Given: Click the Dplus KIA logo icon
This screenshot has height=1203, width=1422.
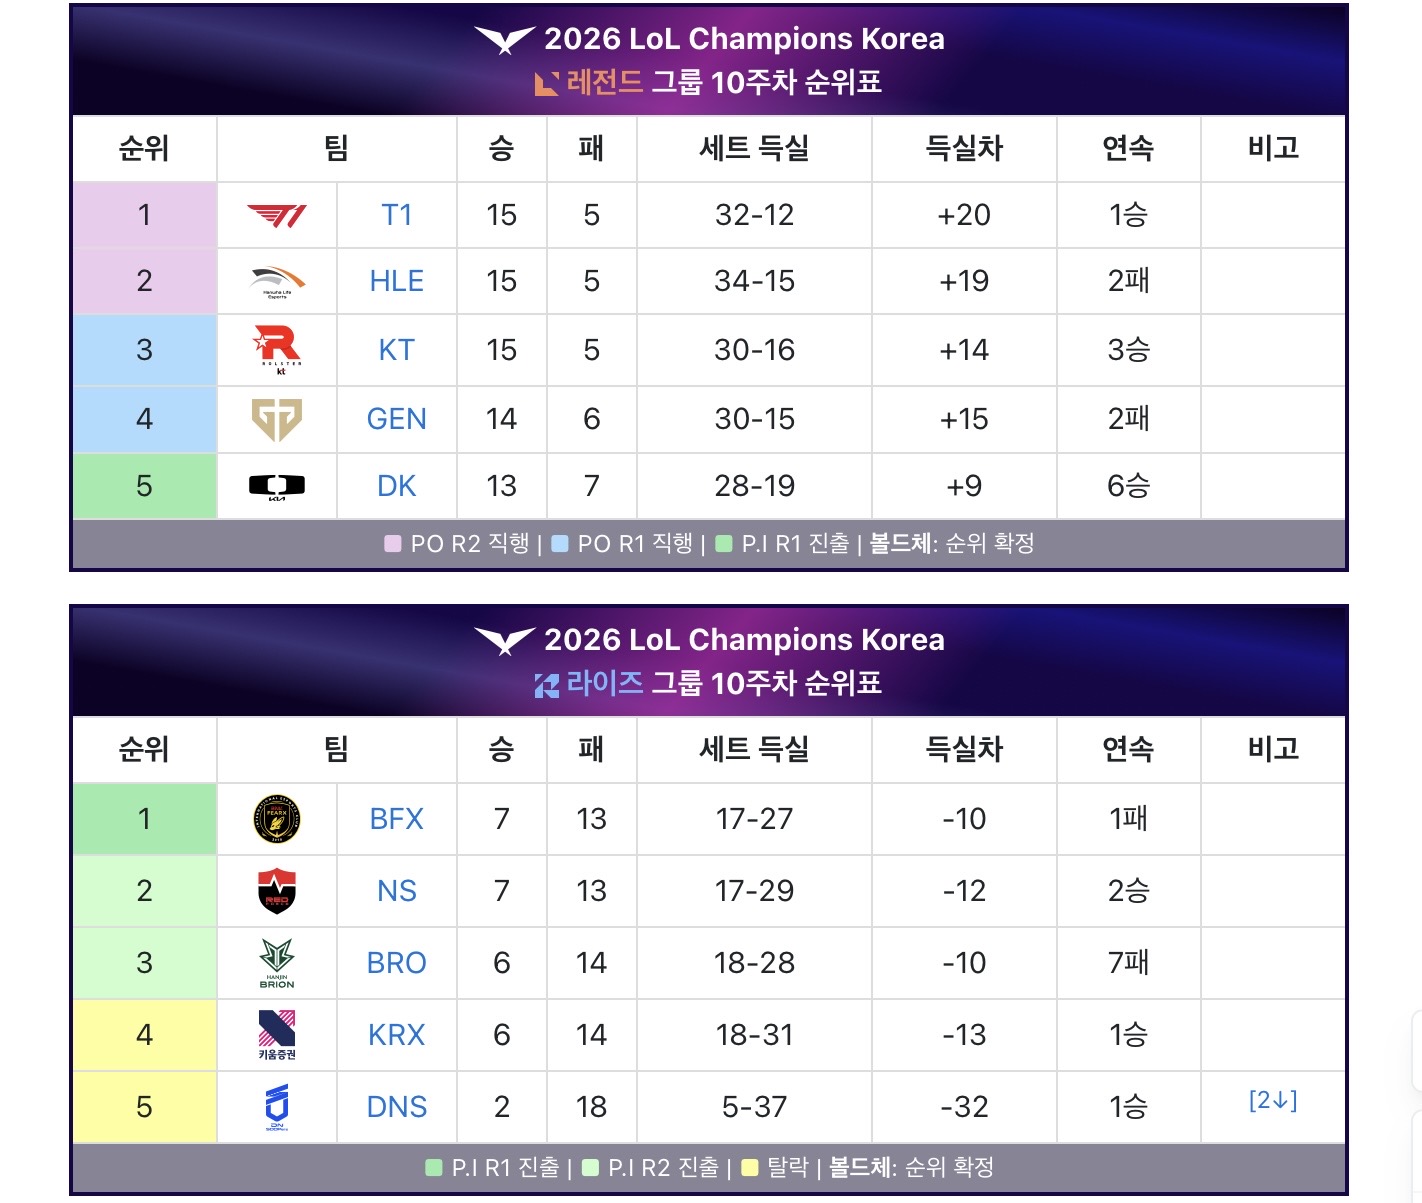Looking at the screenshot, I should [277, 487].
